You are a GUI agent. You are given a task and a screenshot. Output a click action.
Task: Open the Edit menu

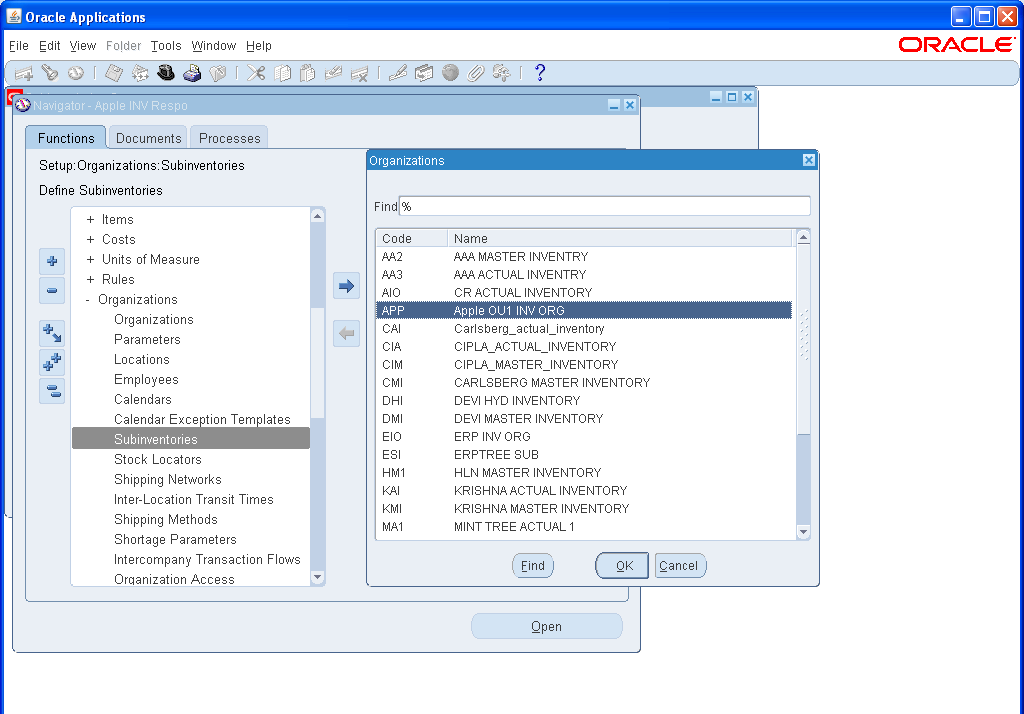50,46
